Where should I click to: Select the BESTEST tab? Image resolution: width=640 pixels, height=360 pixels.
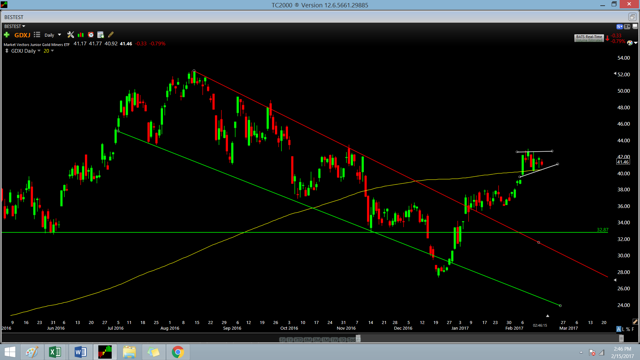coord(14,17)
